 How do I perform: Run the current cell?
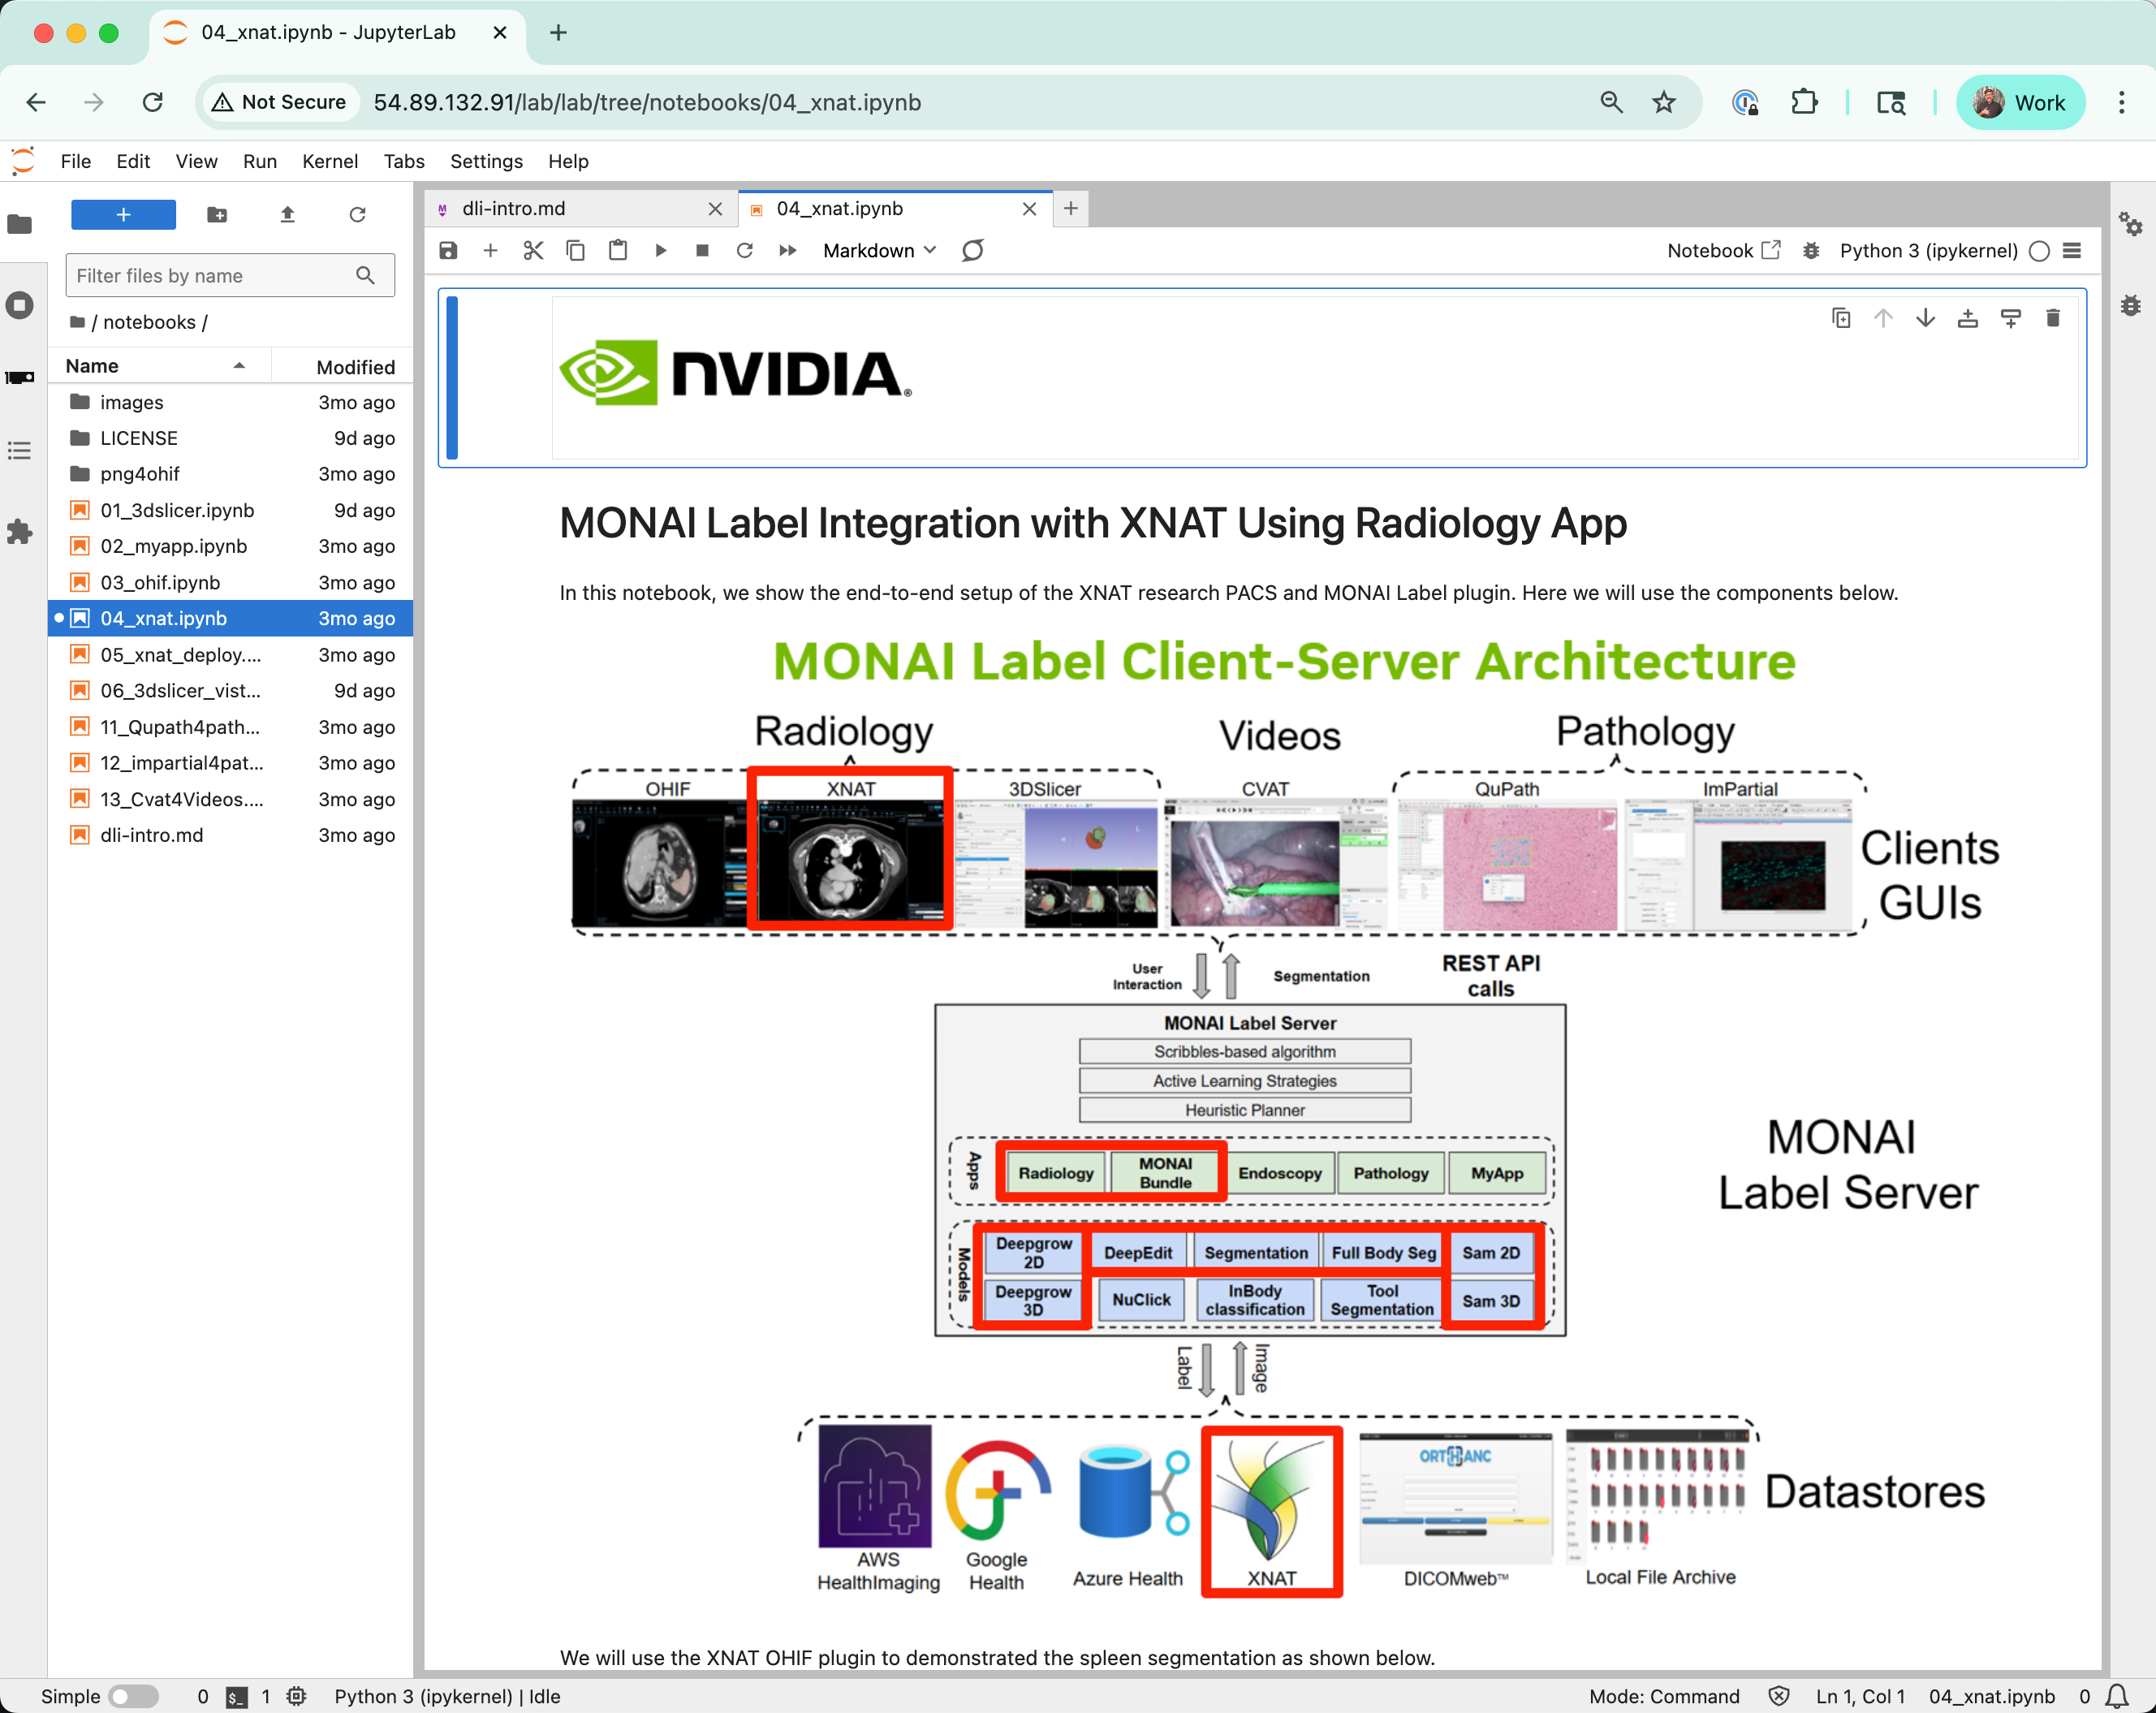point(660,251)
